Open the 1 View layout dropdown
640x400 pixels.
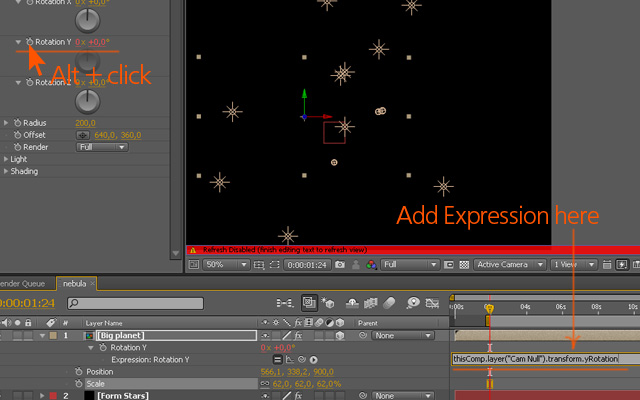pyautogui.click(x=573, y=265)
